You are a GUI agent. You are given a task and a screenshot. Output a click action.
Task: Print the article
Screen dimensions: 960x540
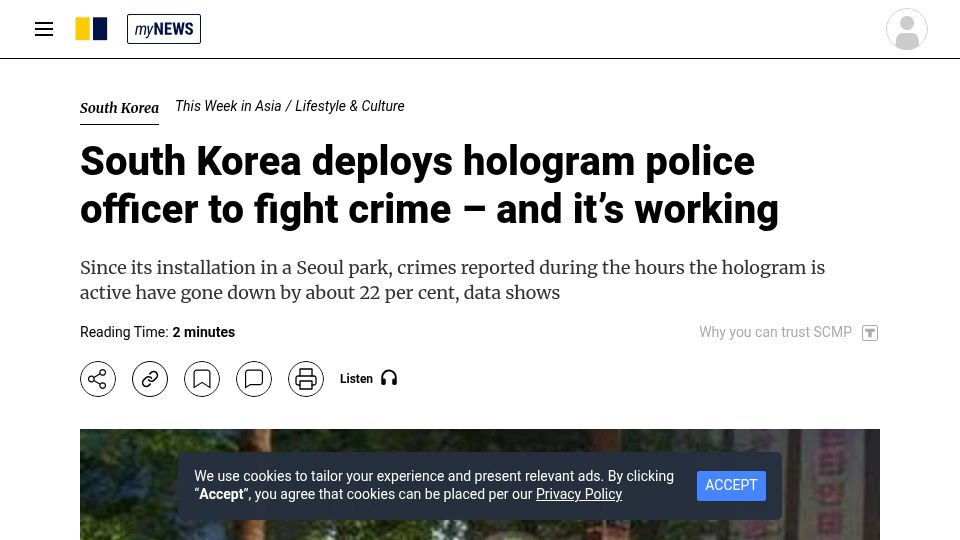point(306,379)
